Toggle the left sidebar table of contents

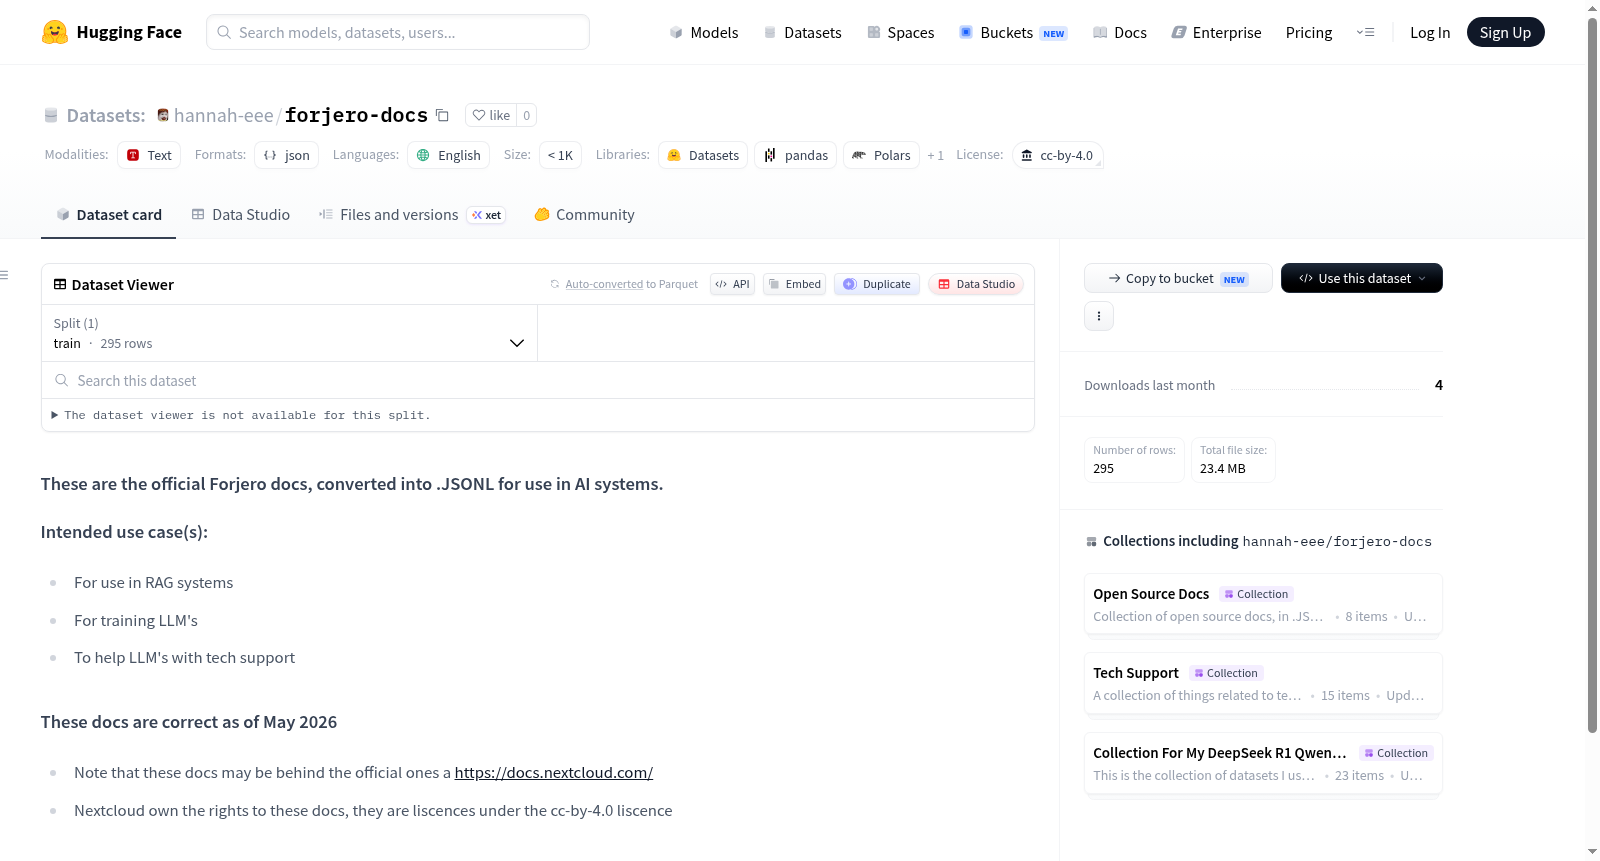point(5,275)
